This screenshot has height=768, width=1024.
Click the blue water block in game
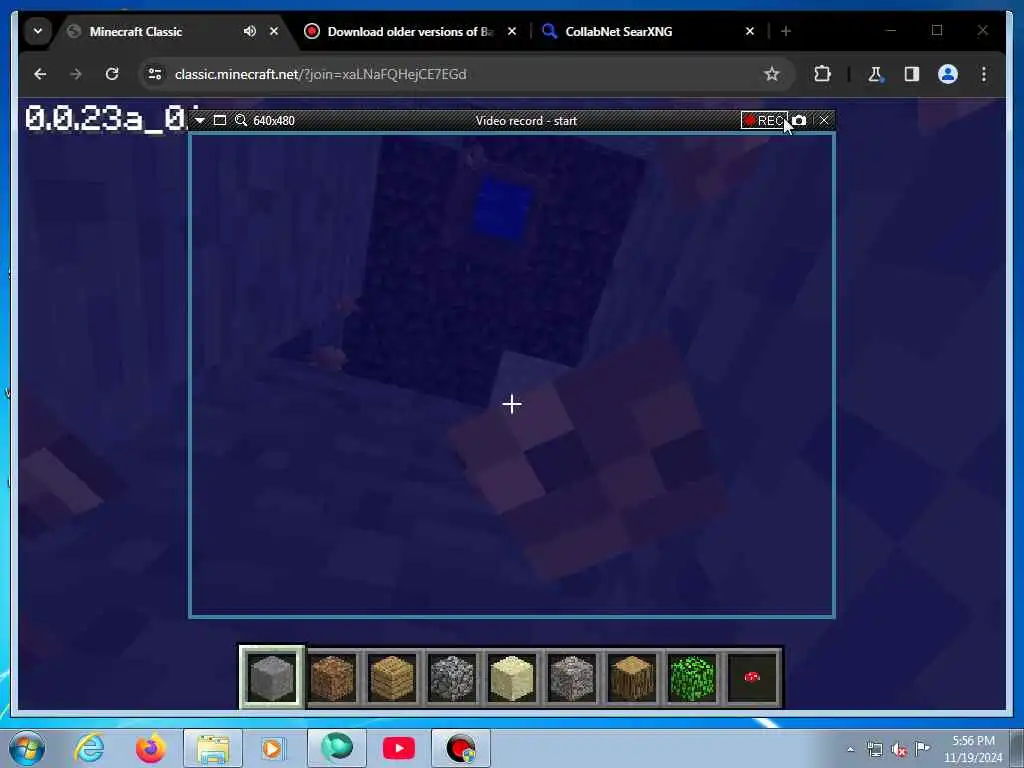click(503, 209)
